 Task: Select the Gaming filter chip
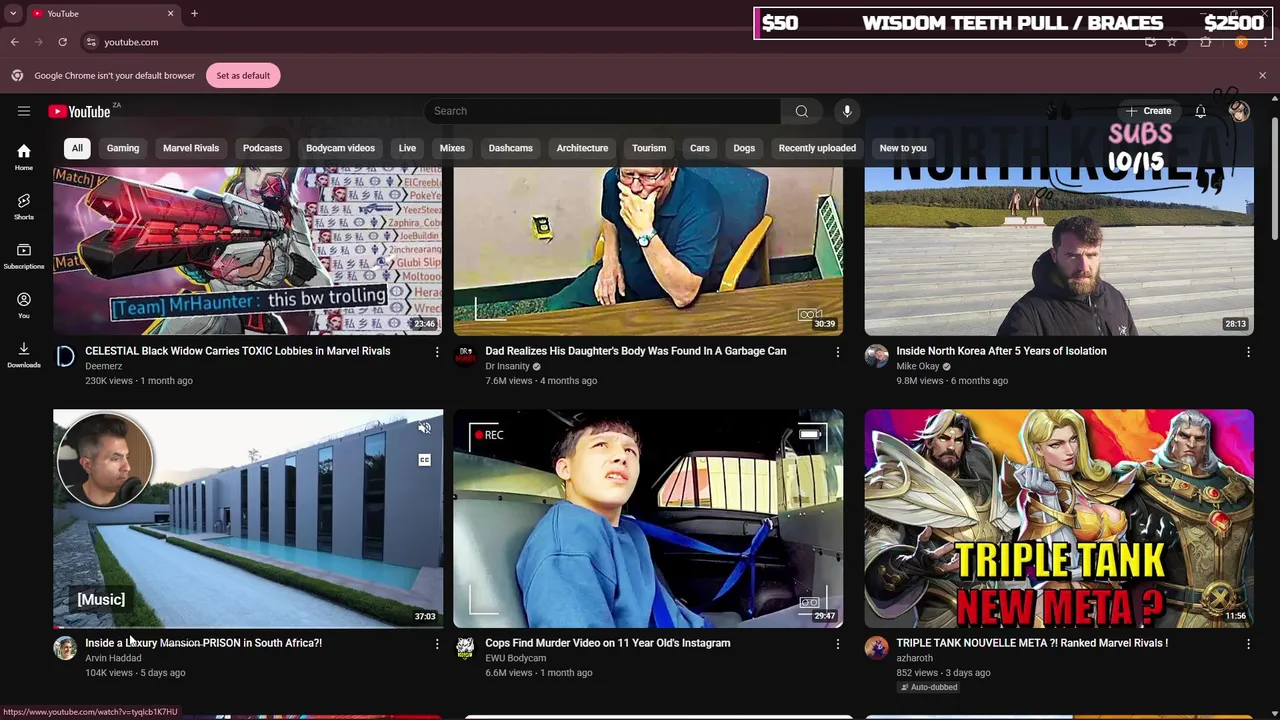(x=123, y=148)
